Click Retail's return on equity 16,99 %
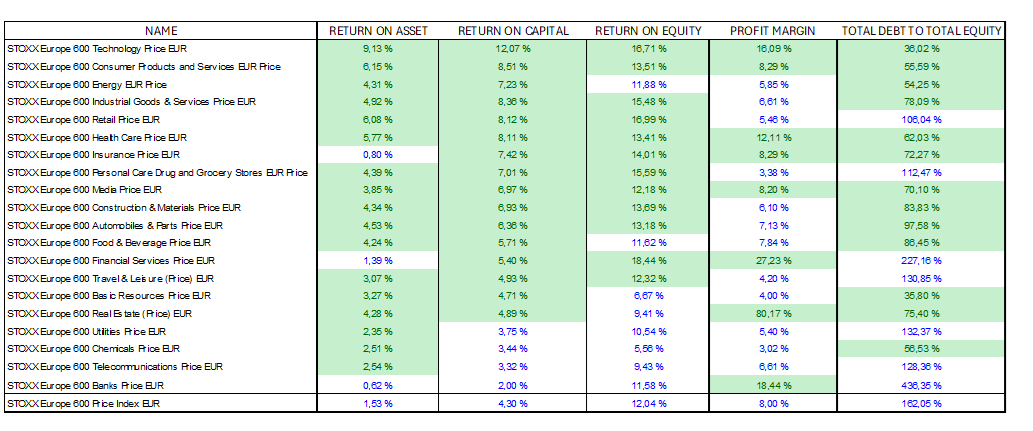Screen dimensions: 1033x431 click(x=649, y=119)
